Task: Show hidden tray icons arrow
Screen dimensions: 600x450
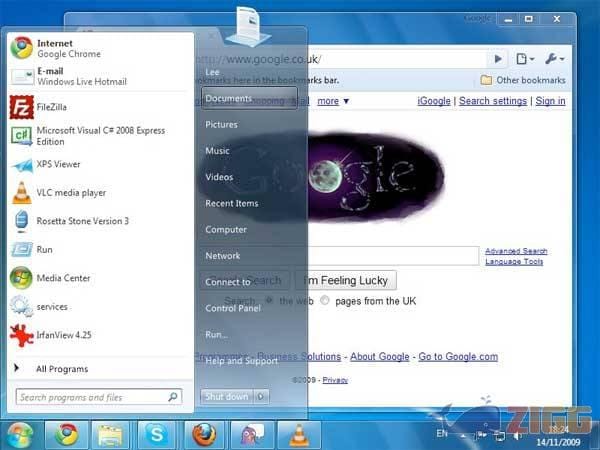Action: [x=463, y=436]
